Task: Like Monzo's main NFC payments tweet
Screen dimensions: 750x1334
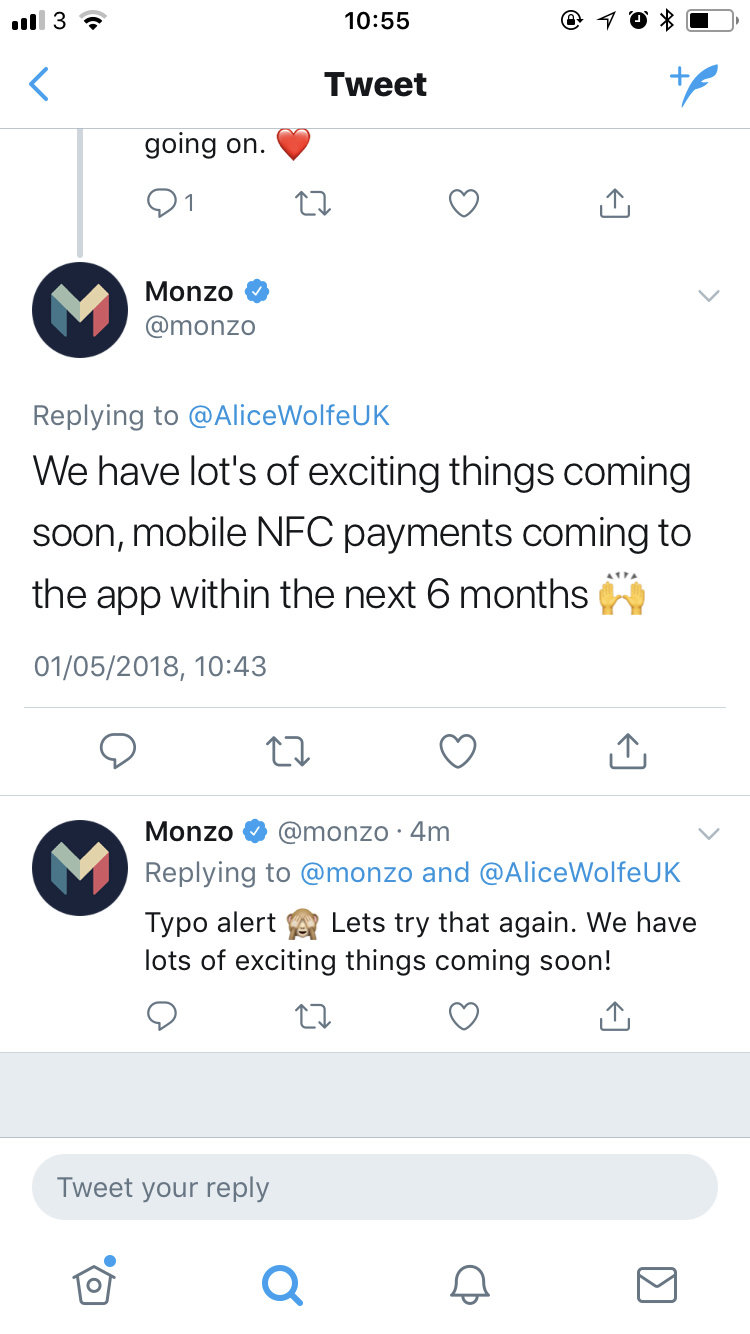Action: coord(458,751)
